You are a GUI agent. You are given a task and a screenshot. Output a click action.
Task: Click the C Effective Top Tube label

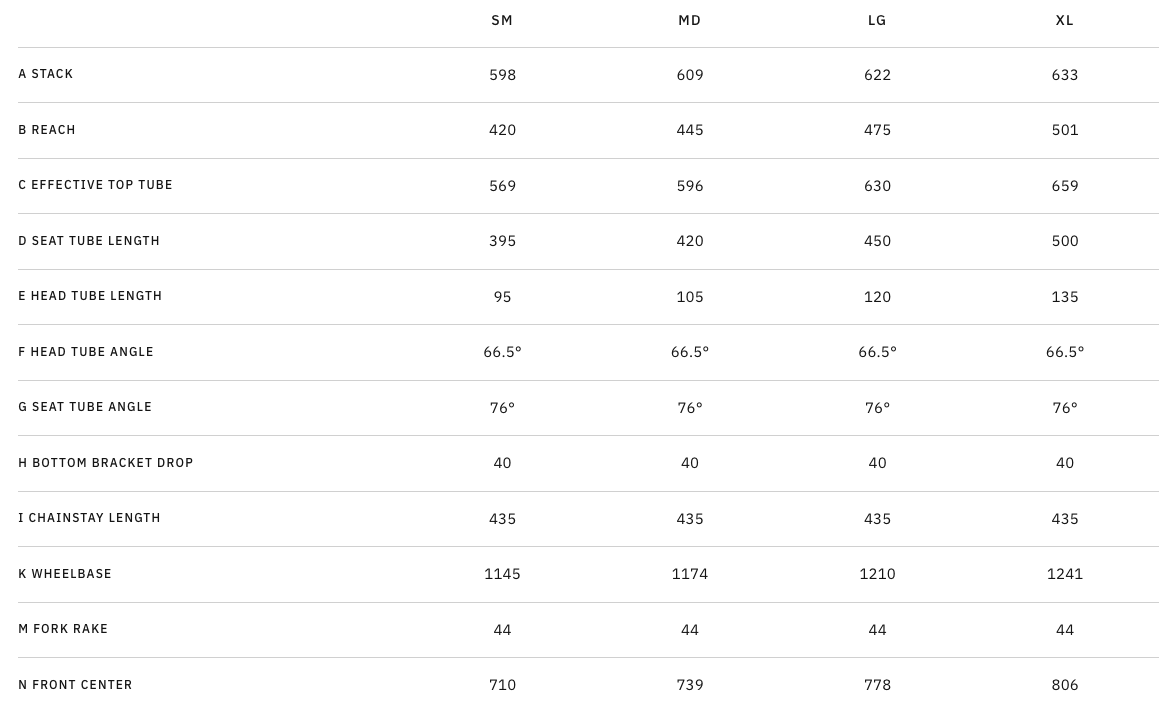point(96,185)
